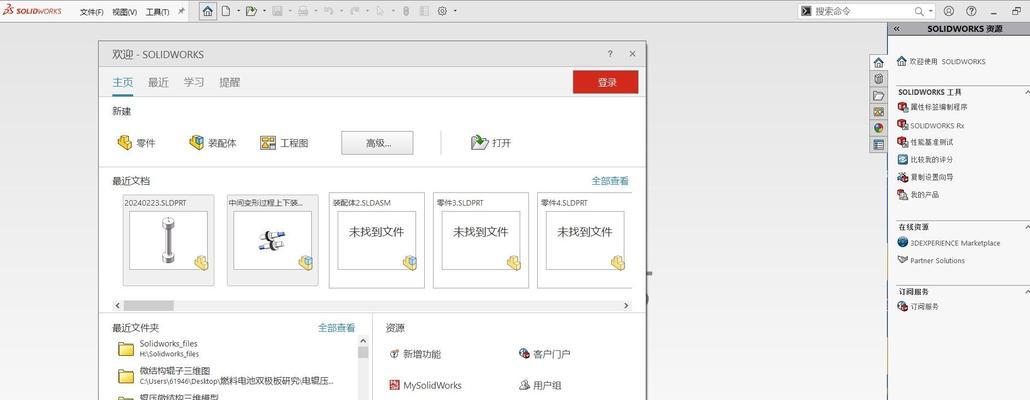Switch to the 主页 tab
Screen dimensions: 1030x400
point(123,82)
